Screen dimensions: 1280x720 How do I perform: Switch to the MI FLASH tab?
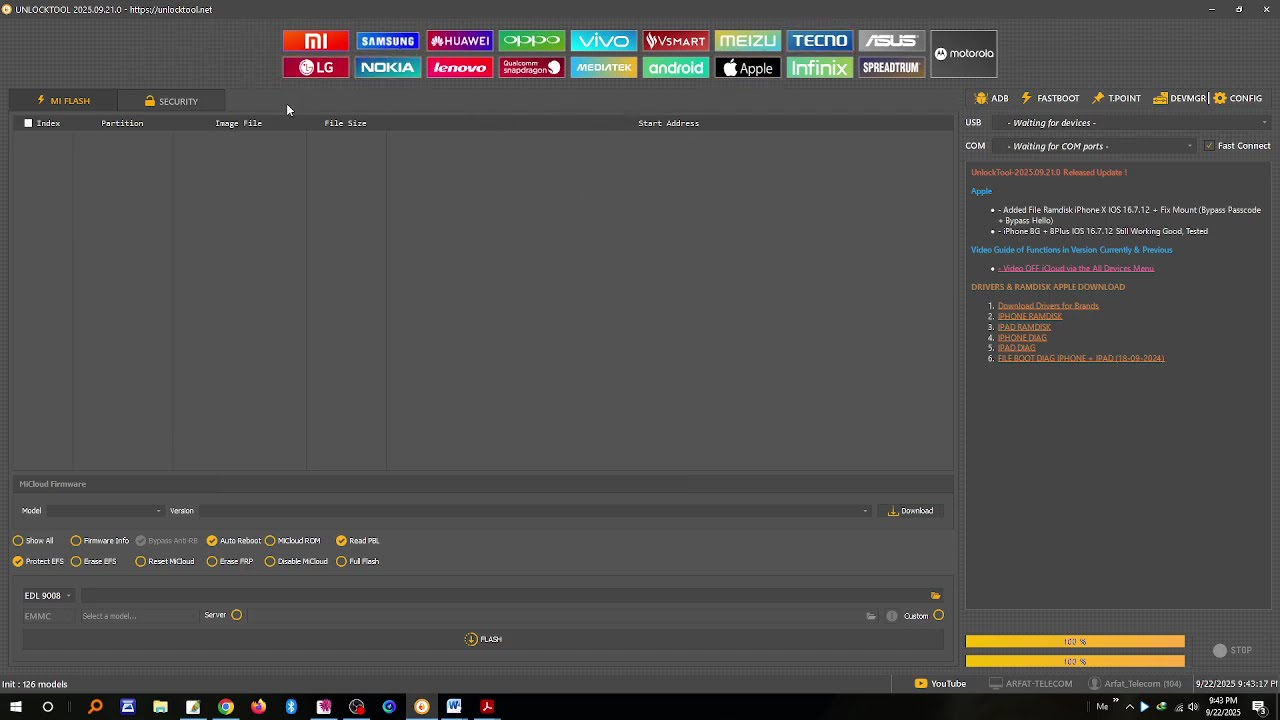63,101
